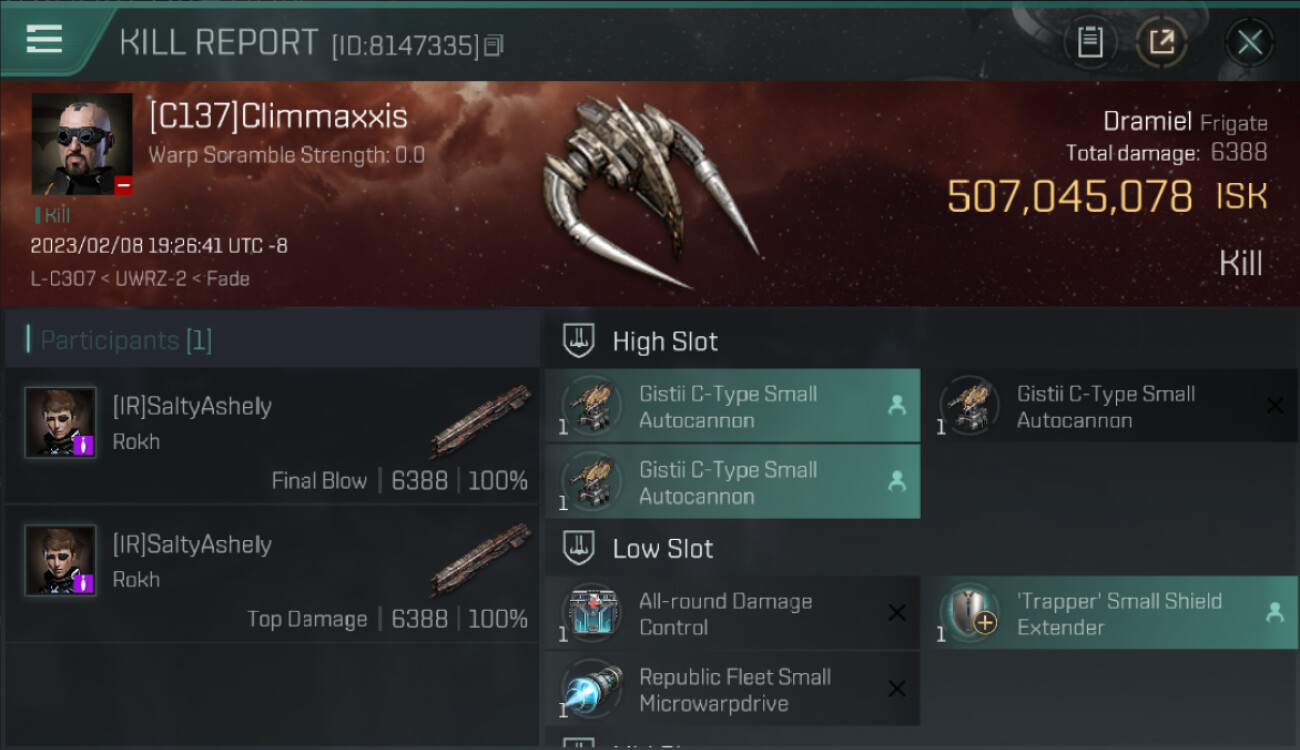Open SaltyAshely Top Damage portrait
The height and width of the screenshot is (750, 1300).
[60, 560]
